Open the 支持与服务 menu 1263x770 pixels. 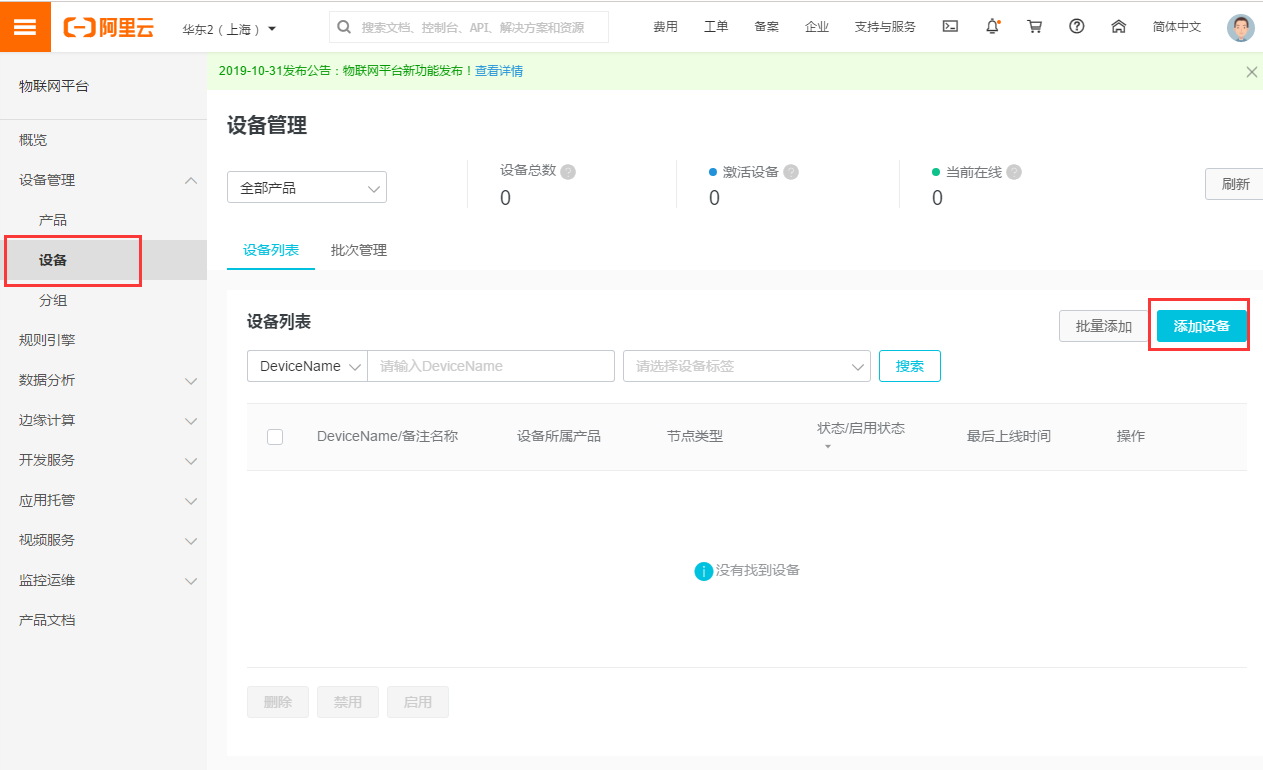(x=885, y=27)
